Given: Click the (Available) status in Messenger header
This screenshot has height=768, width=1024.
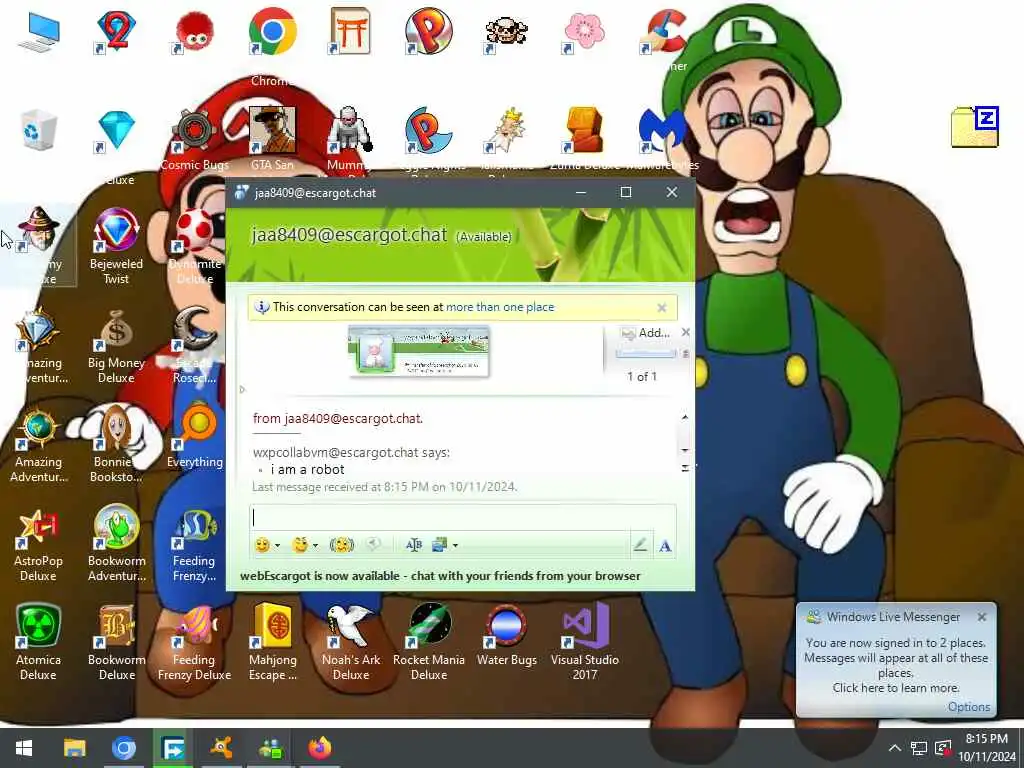Looking at the screenshot, I should tap(483, 237).
